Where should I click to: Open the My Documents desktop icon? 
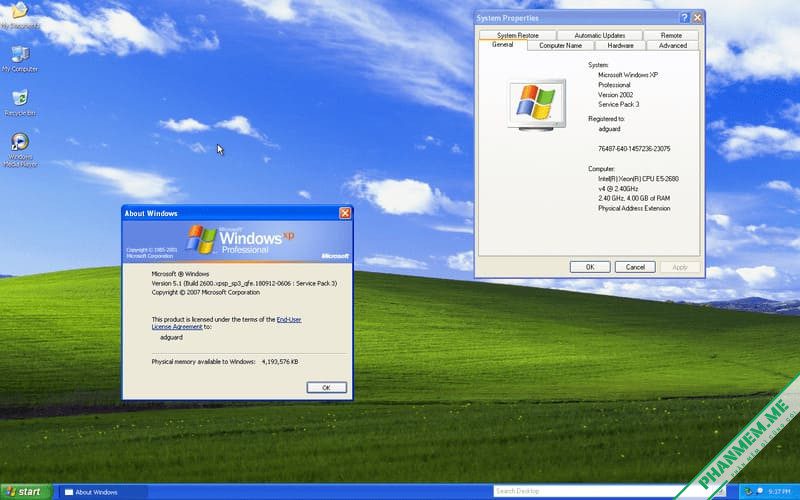coord(19,15)
